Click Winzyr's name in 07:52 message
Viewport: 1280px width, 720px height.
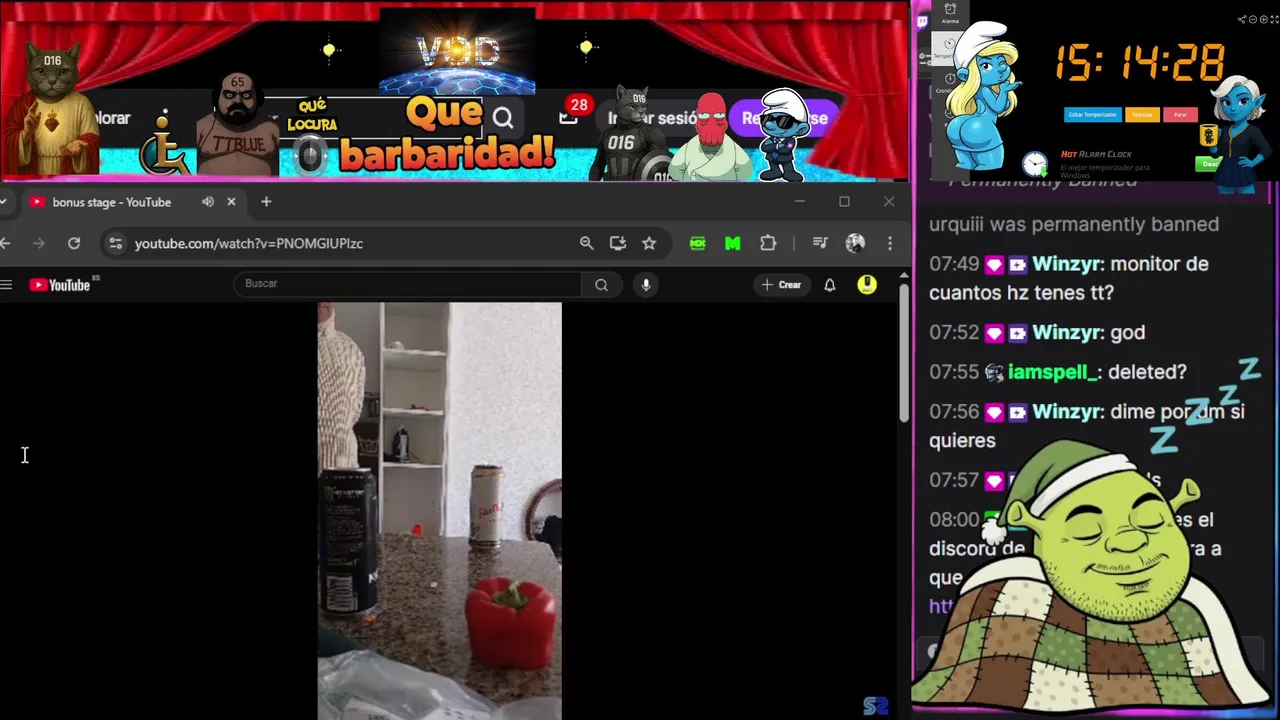1067,333
